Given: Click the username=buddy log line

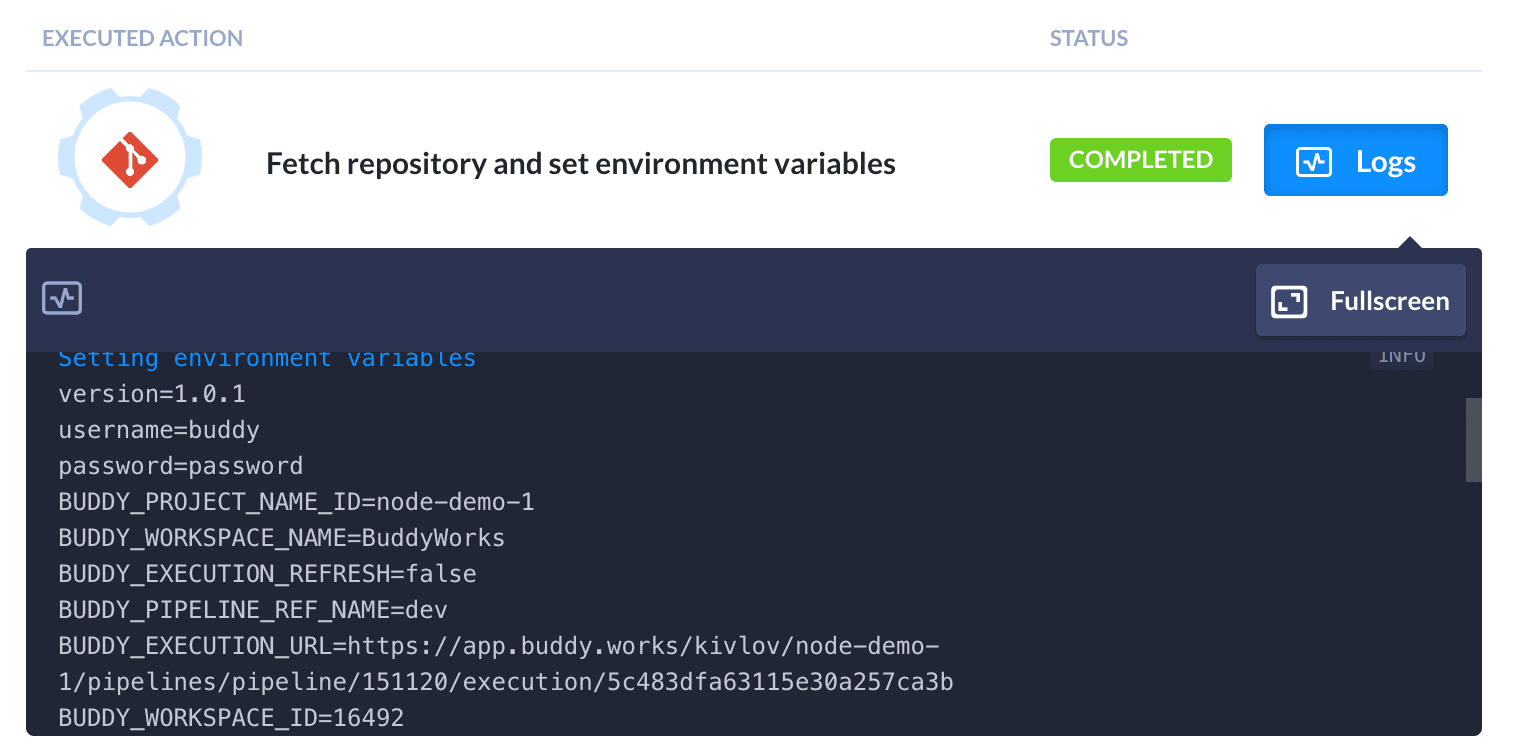Looking at the screenshot, I should click(159, 430).
